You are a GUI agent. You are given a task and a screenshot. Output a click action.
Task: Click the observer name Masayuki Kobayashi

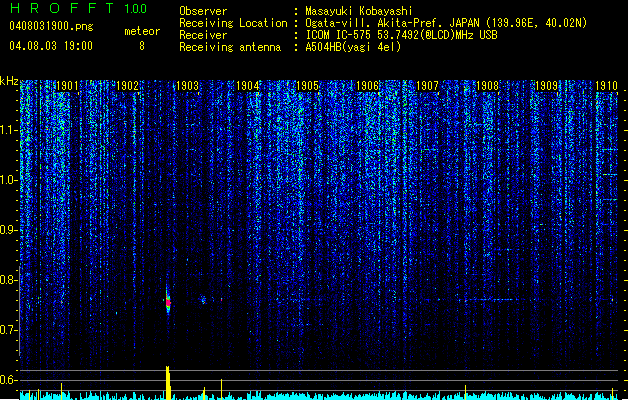click(x=358, y=11)
